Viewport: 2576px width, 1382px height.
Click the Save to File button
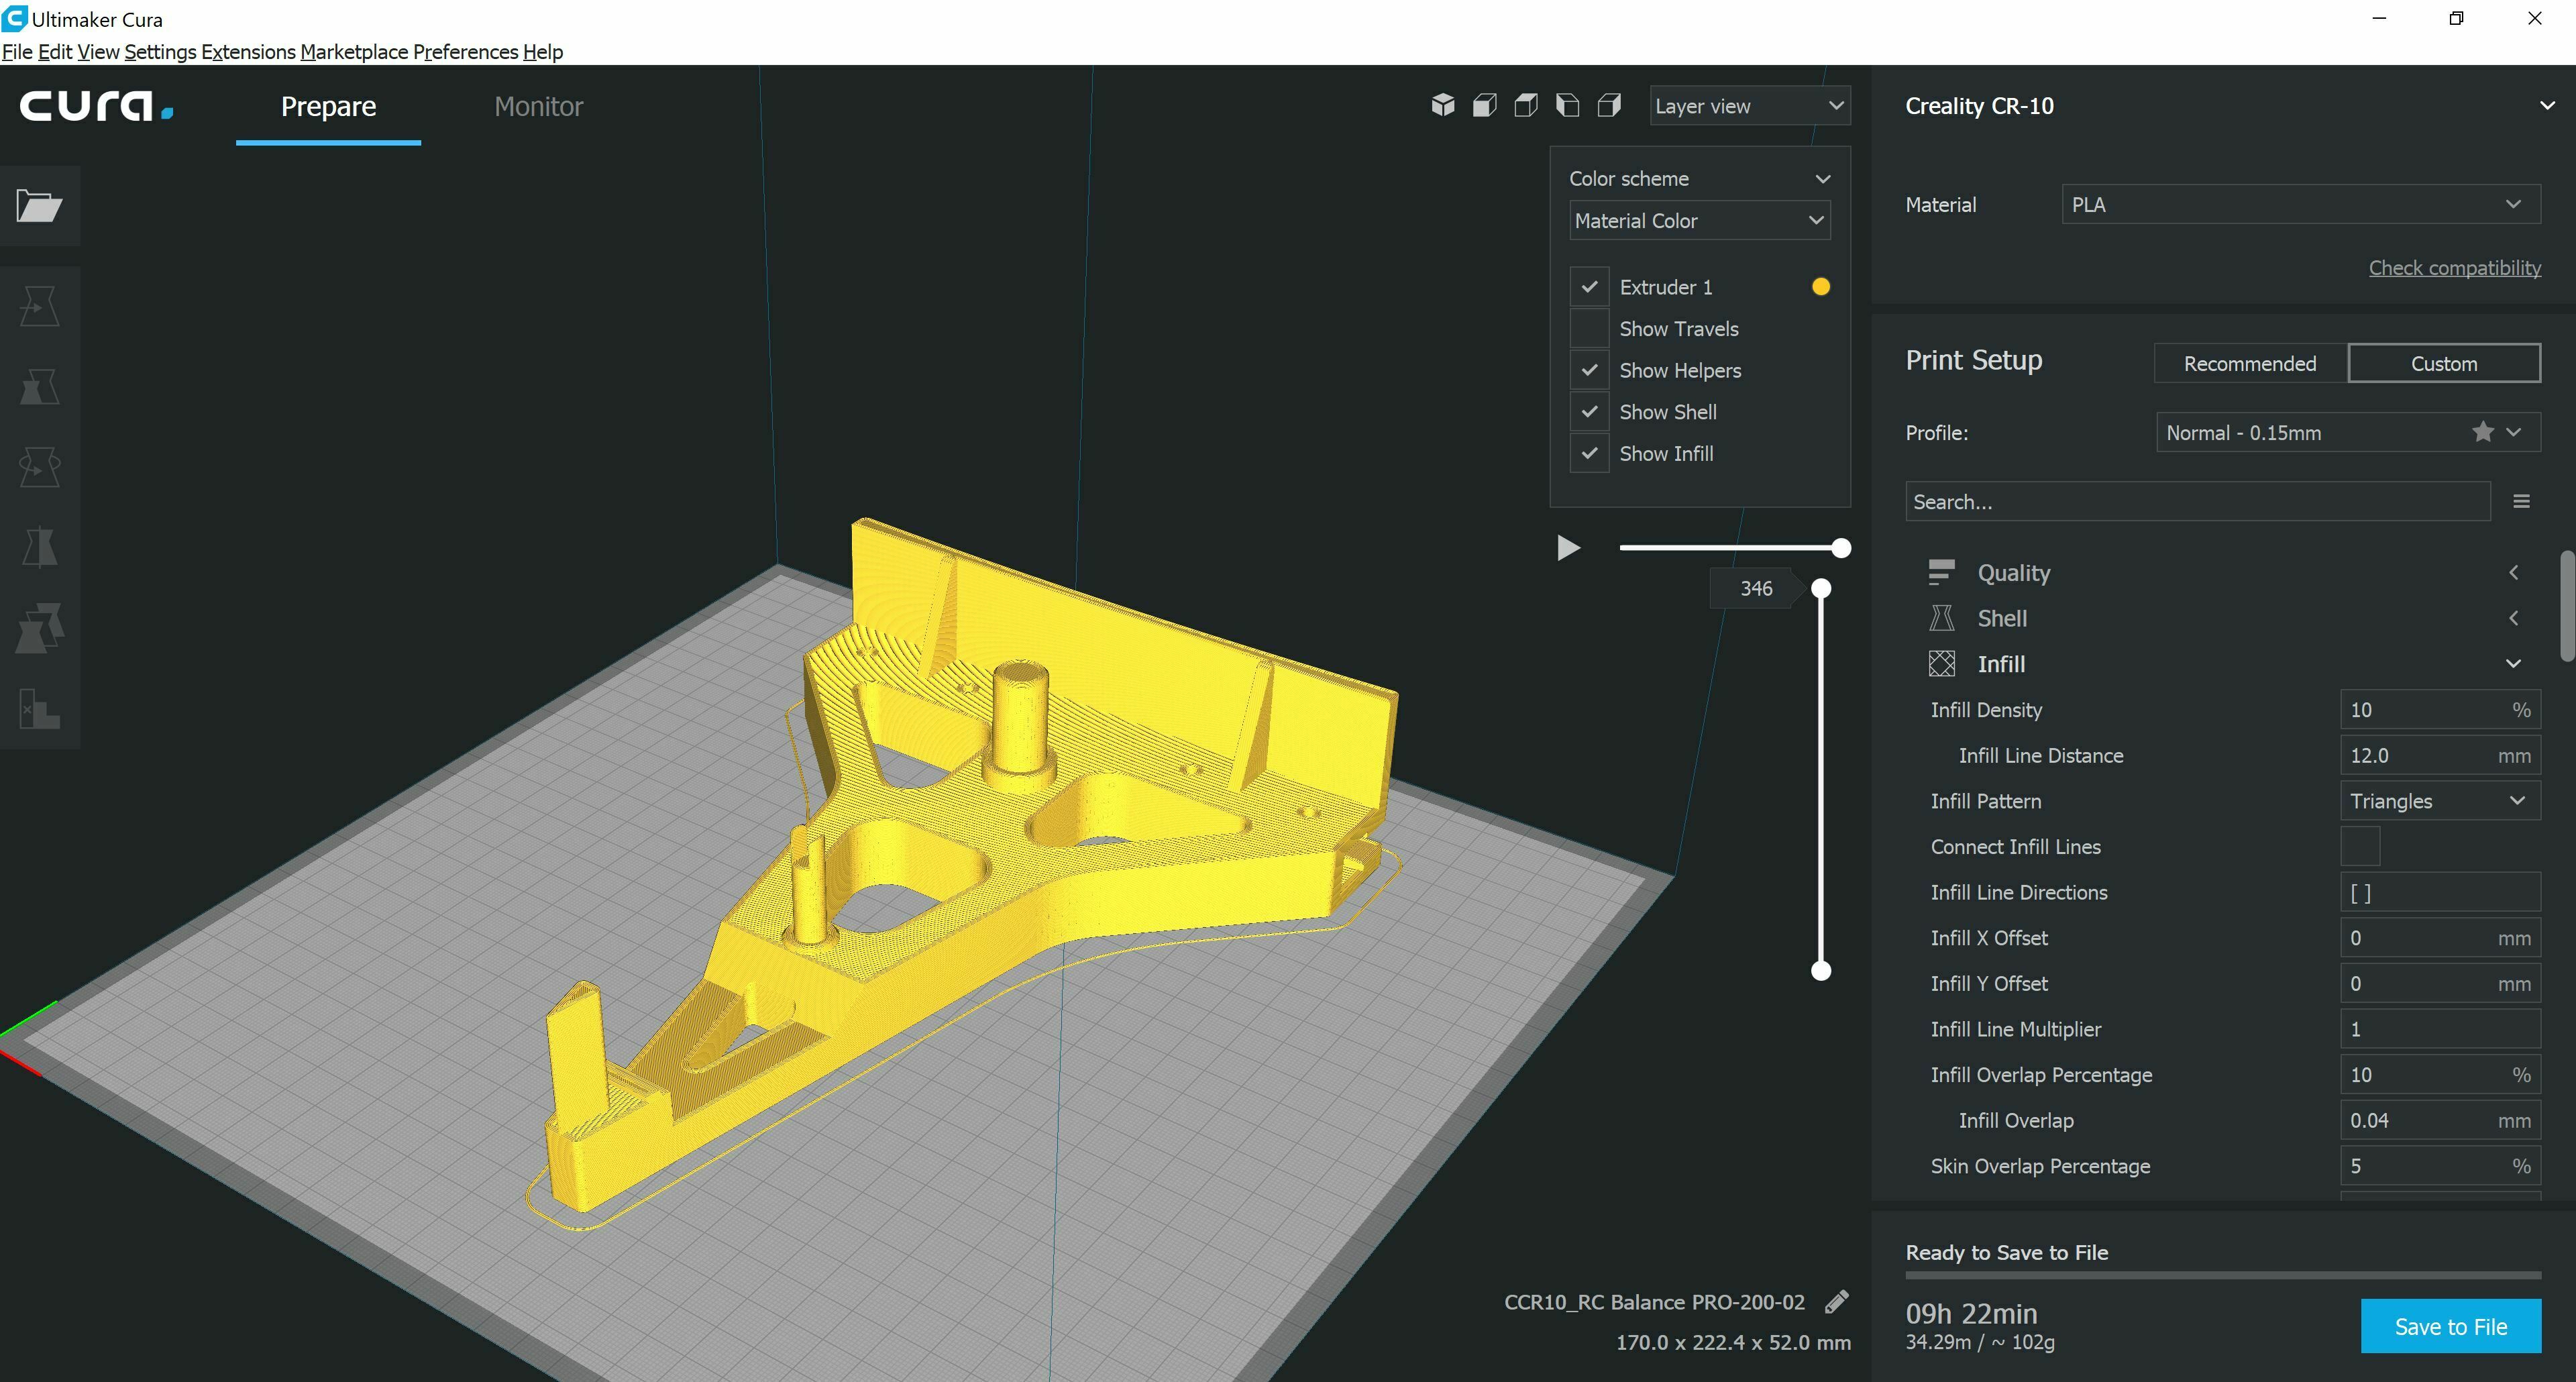2450,1326
